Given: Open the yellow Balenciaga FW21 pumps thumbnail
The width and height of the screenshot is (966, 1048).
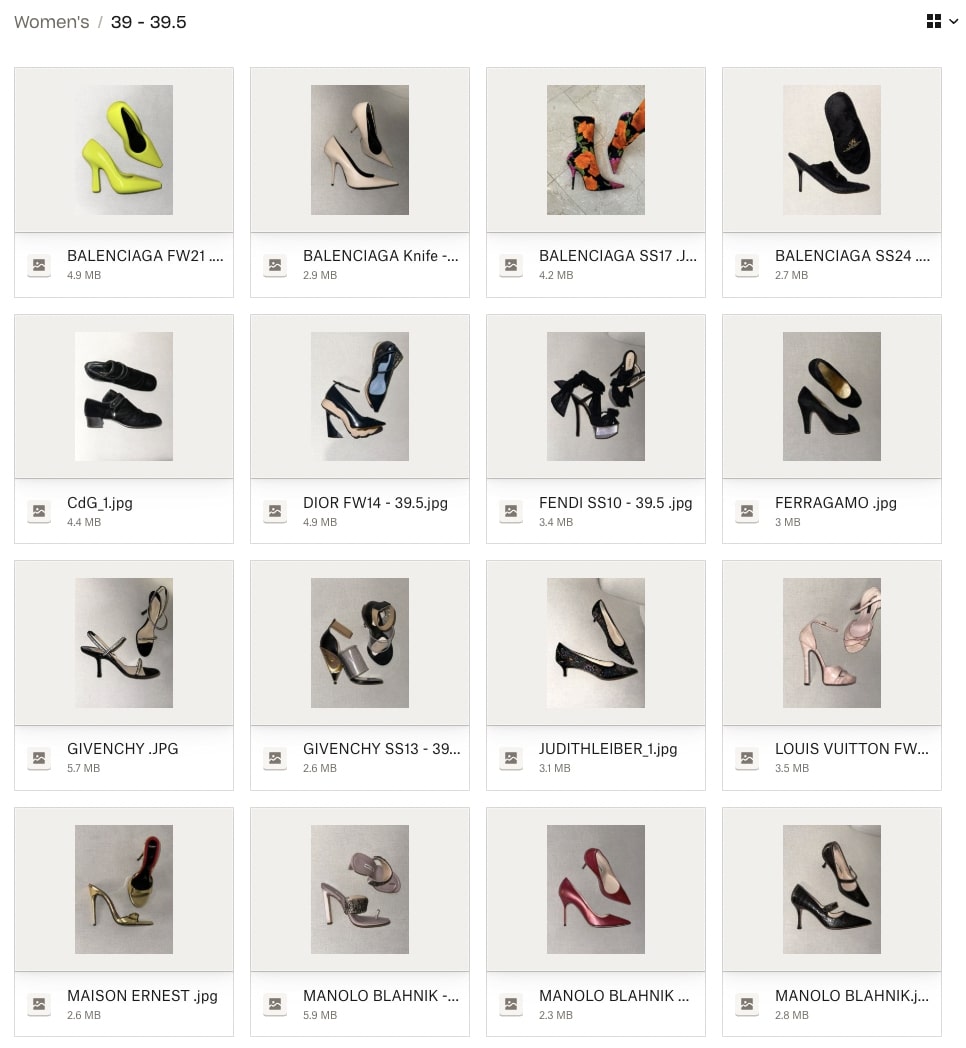Looking at the screenshot, I should [124, 150].
